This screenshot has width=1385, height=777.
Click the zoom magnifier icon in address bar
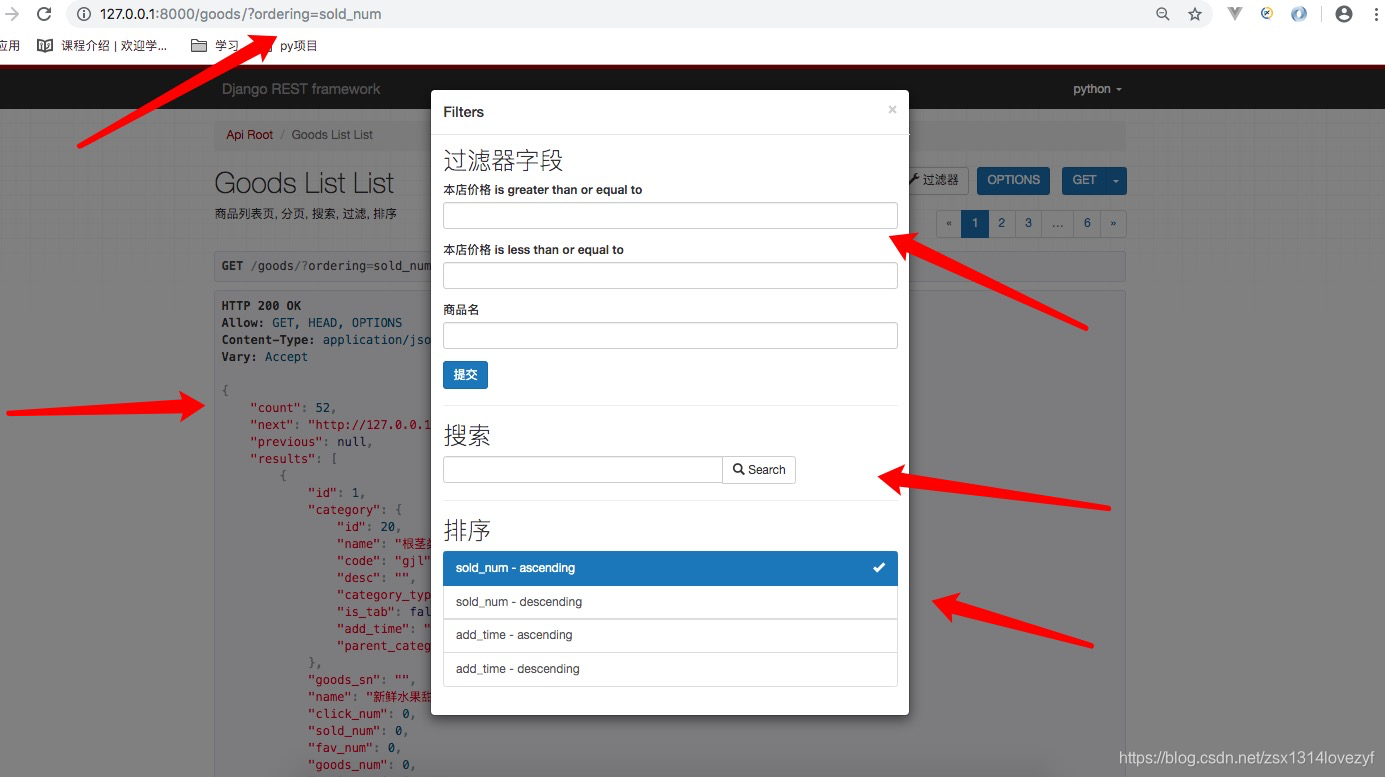[1163, 14]
